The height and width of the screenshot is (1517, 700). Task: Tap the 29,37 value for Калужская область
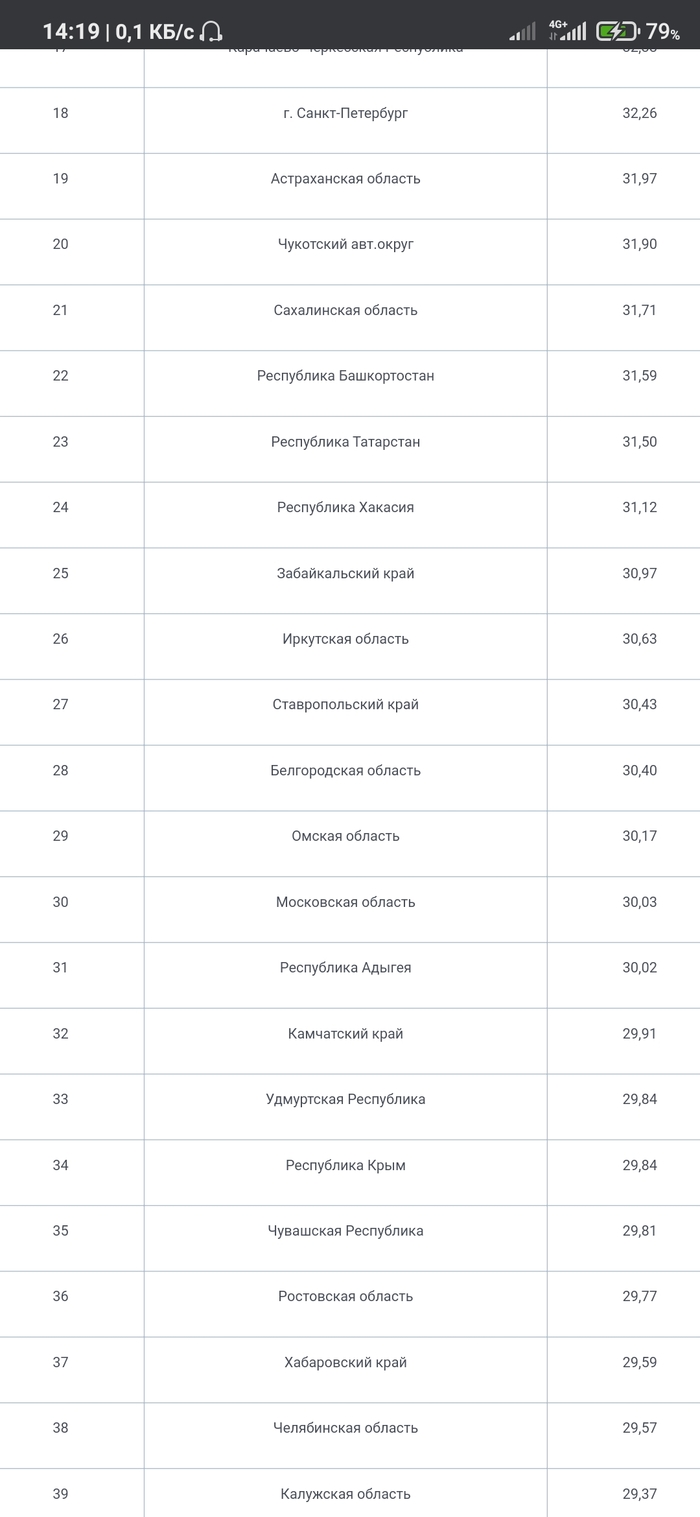tap(640, 1494)
